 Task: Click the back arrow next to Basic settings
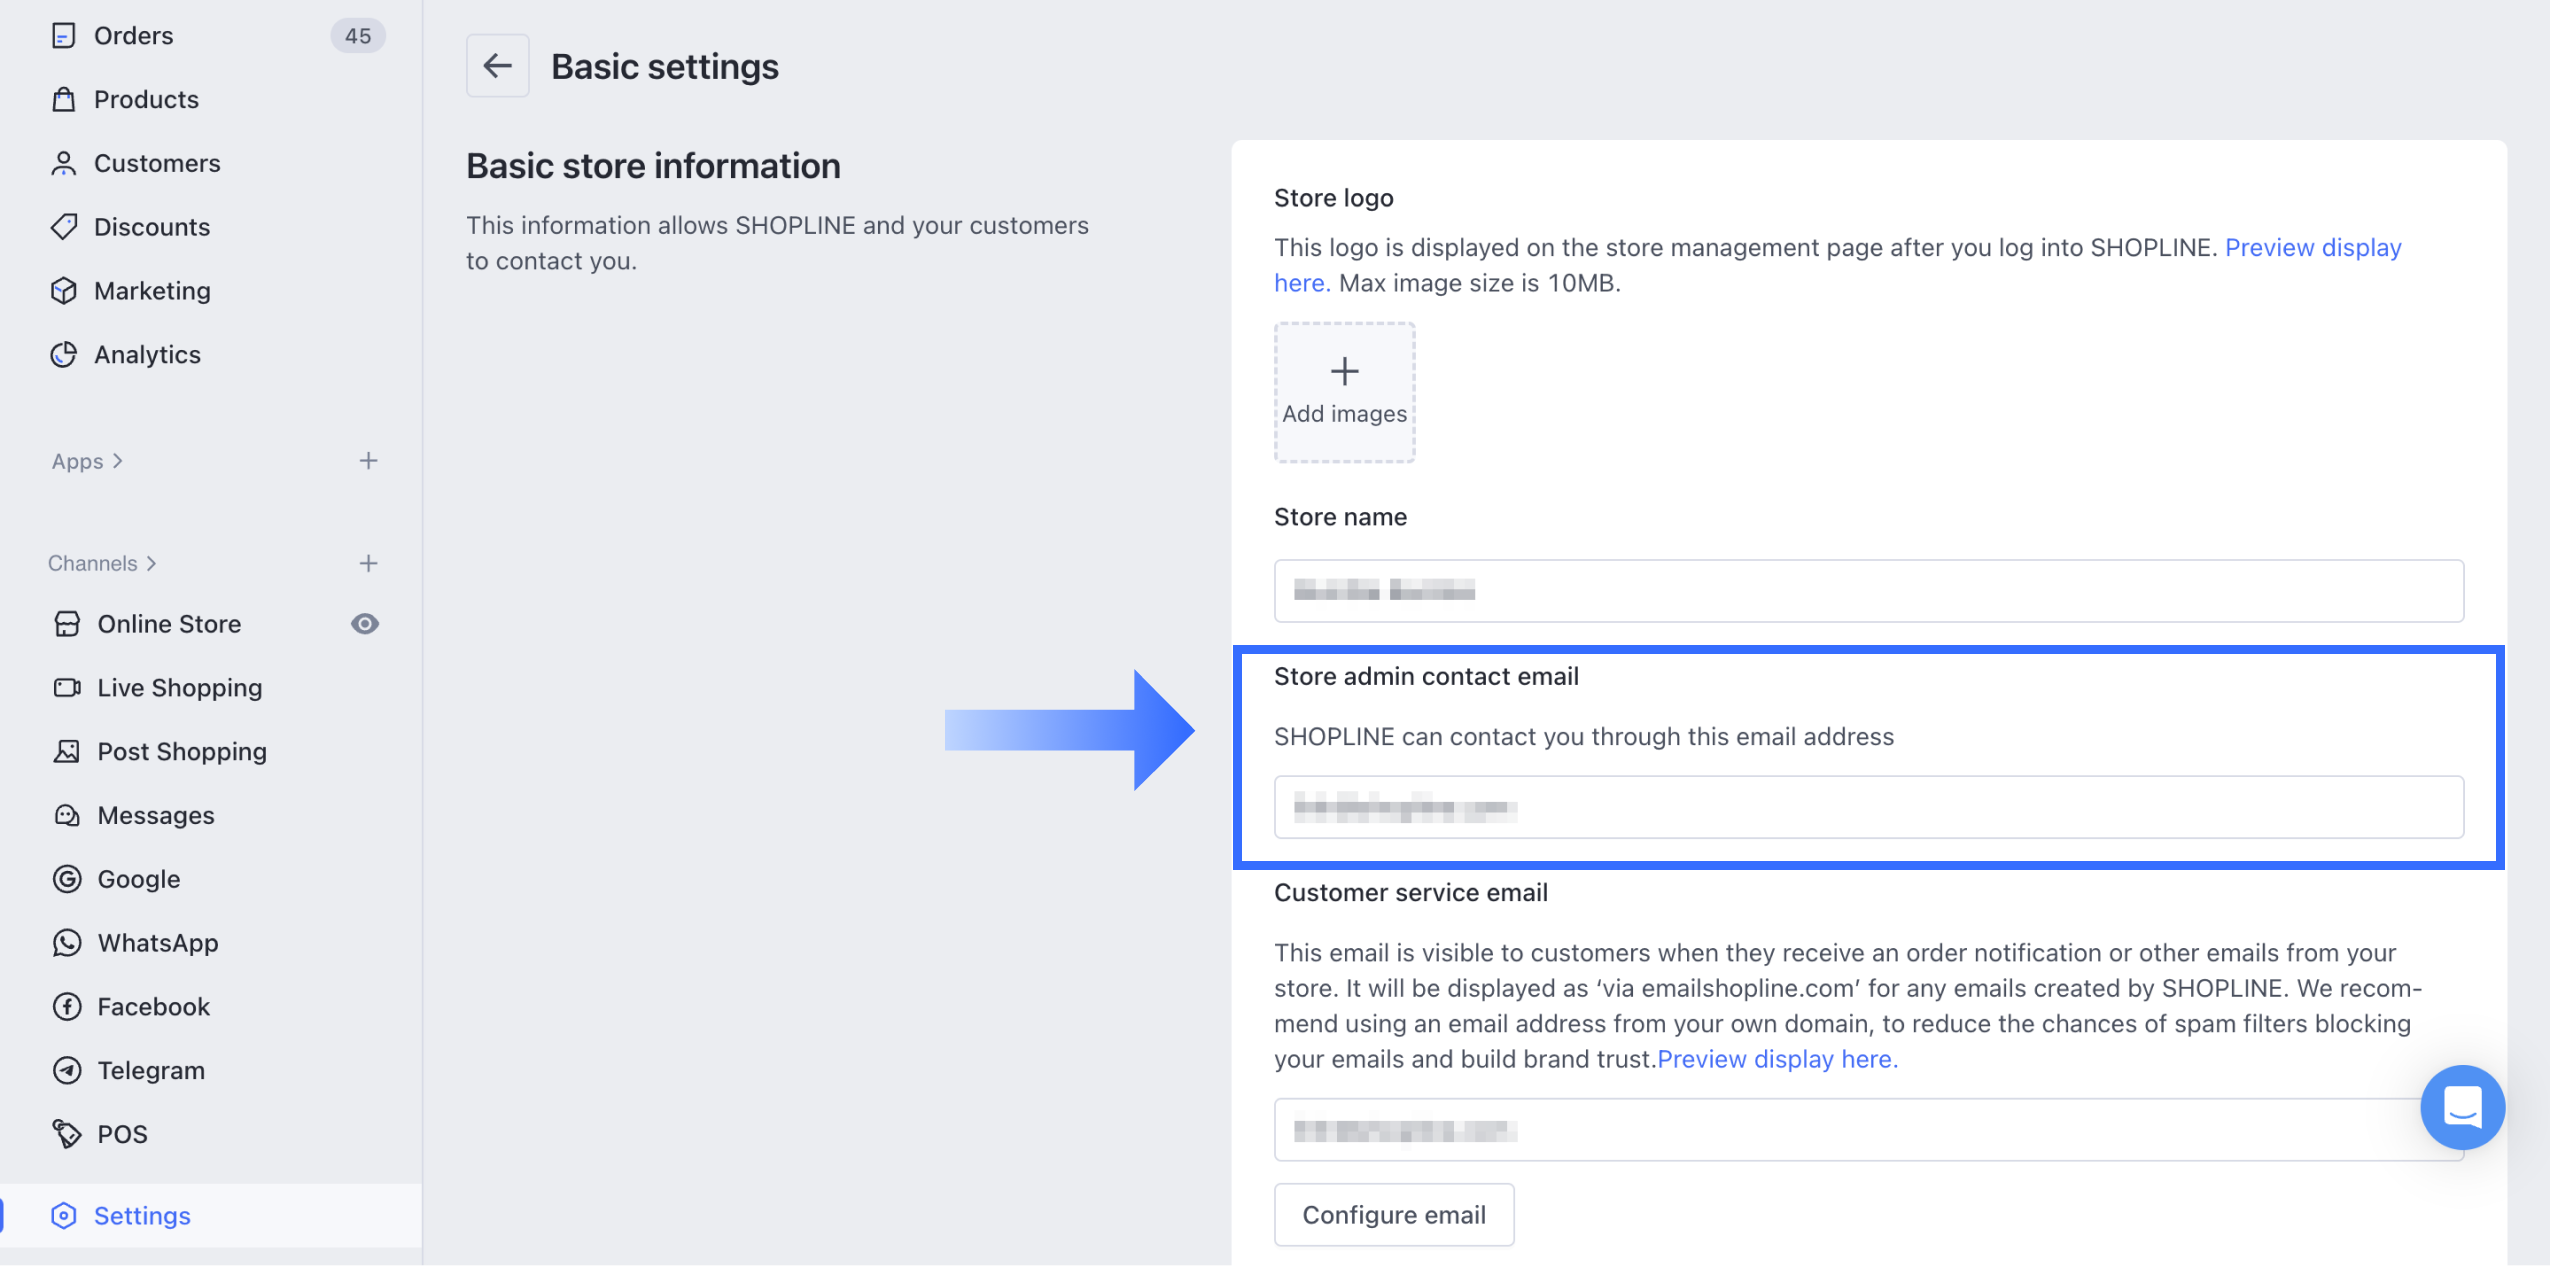click(497, 66)
